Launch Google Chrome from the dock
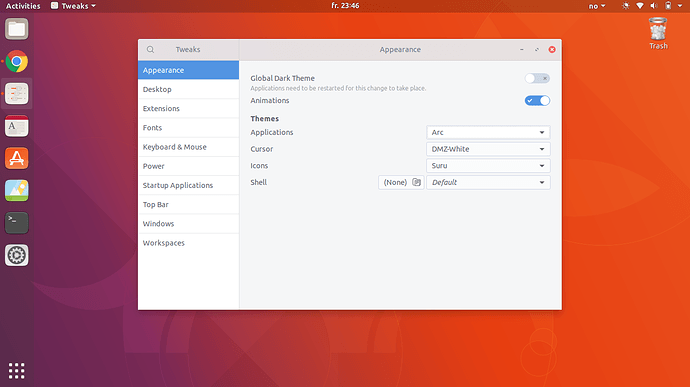Screen dimensions: 690x387 (17, 61)
